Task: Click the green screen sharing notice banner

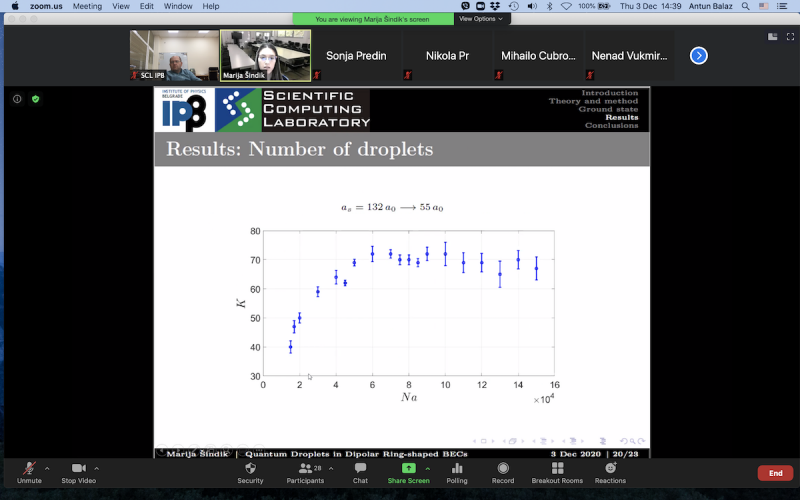Action: (x=373, y=19)
